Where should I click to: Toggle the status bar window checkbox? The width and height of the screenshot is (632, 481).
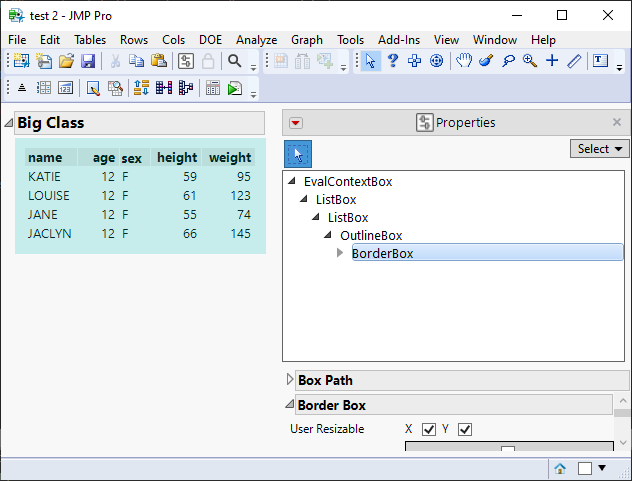coord(585,468)
